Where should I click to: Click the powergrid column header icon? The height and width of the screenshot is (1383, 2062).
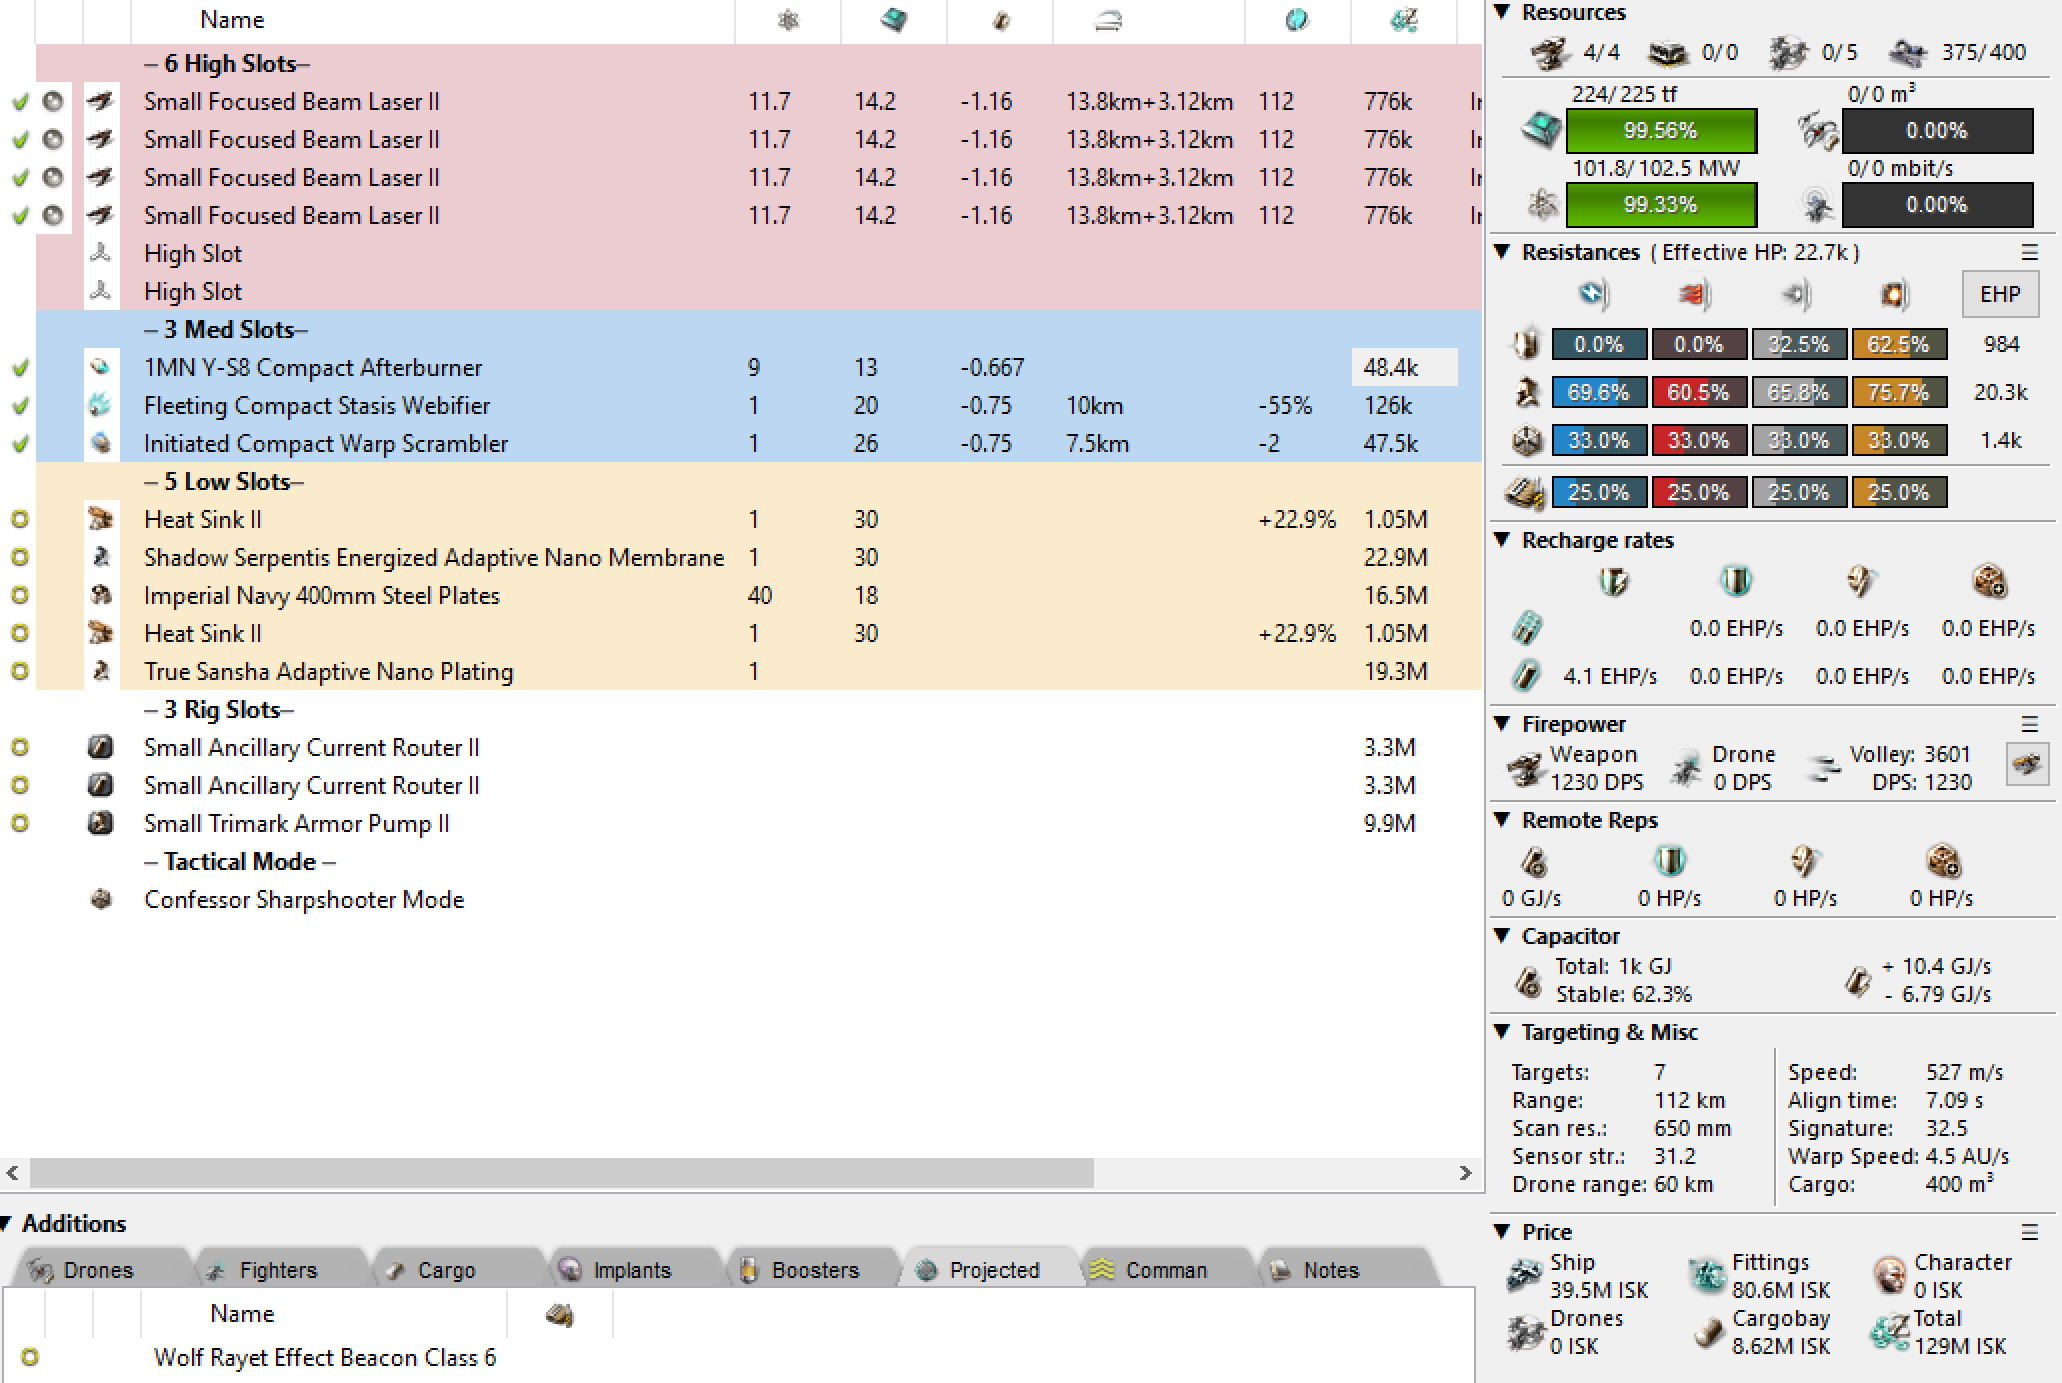788,20
